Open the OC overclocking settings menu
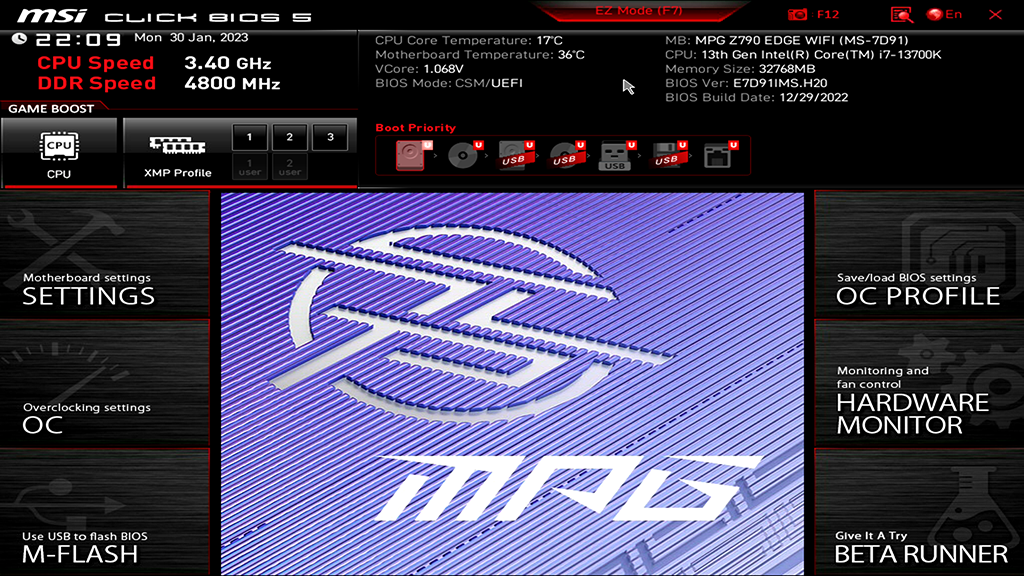 104,384
